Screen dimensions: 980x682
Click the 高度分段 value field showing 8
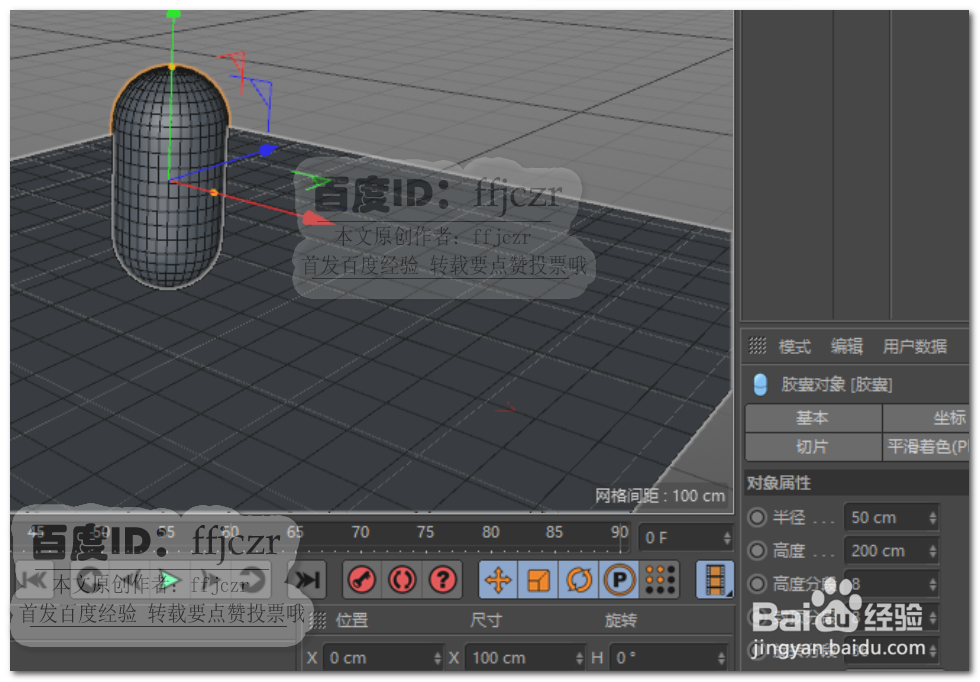pyautogui.click(x=891, y=584)
